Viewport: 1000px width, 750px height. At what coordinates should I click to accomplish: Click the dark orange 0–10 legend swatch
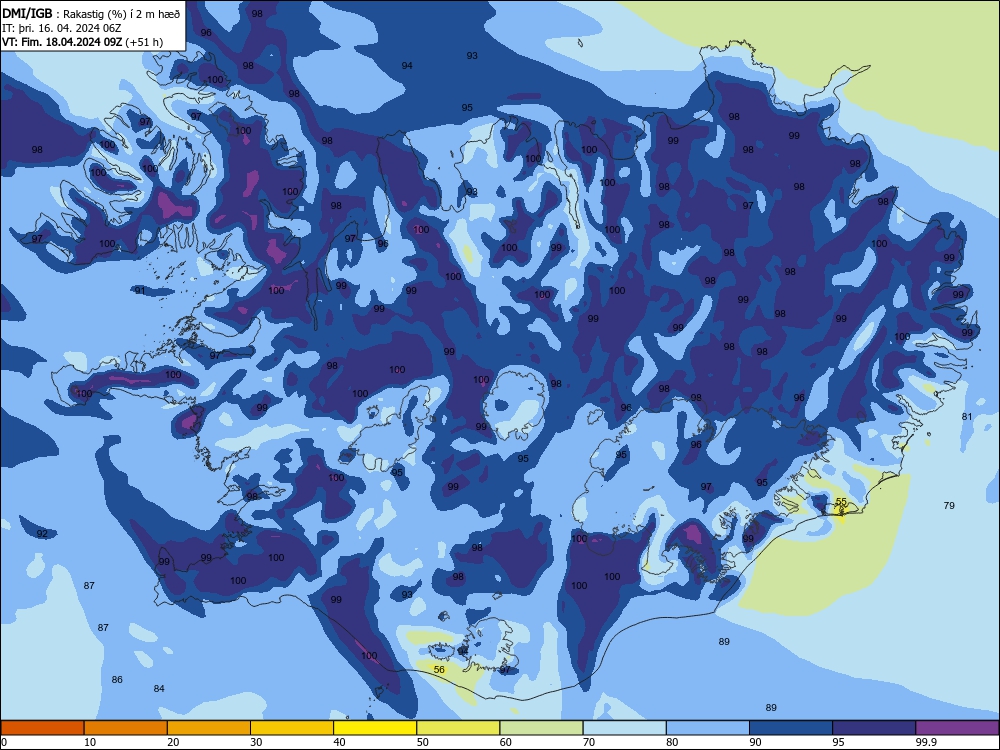pyautogui.click(x=42, y=728)
